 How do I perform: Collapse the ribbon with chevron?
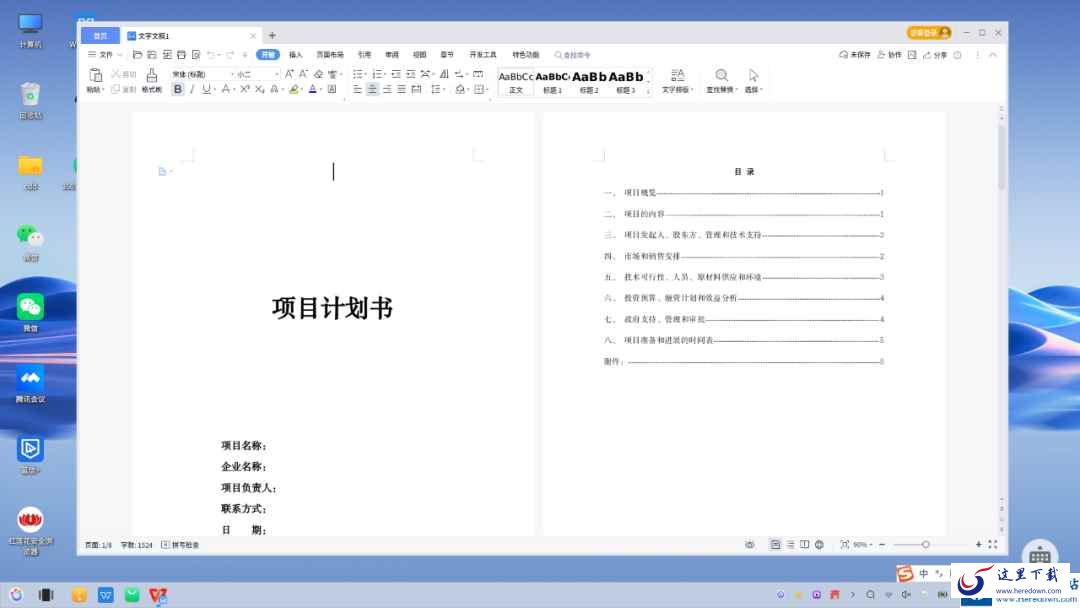[993, 54]
